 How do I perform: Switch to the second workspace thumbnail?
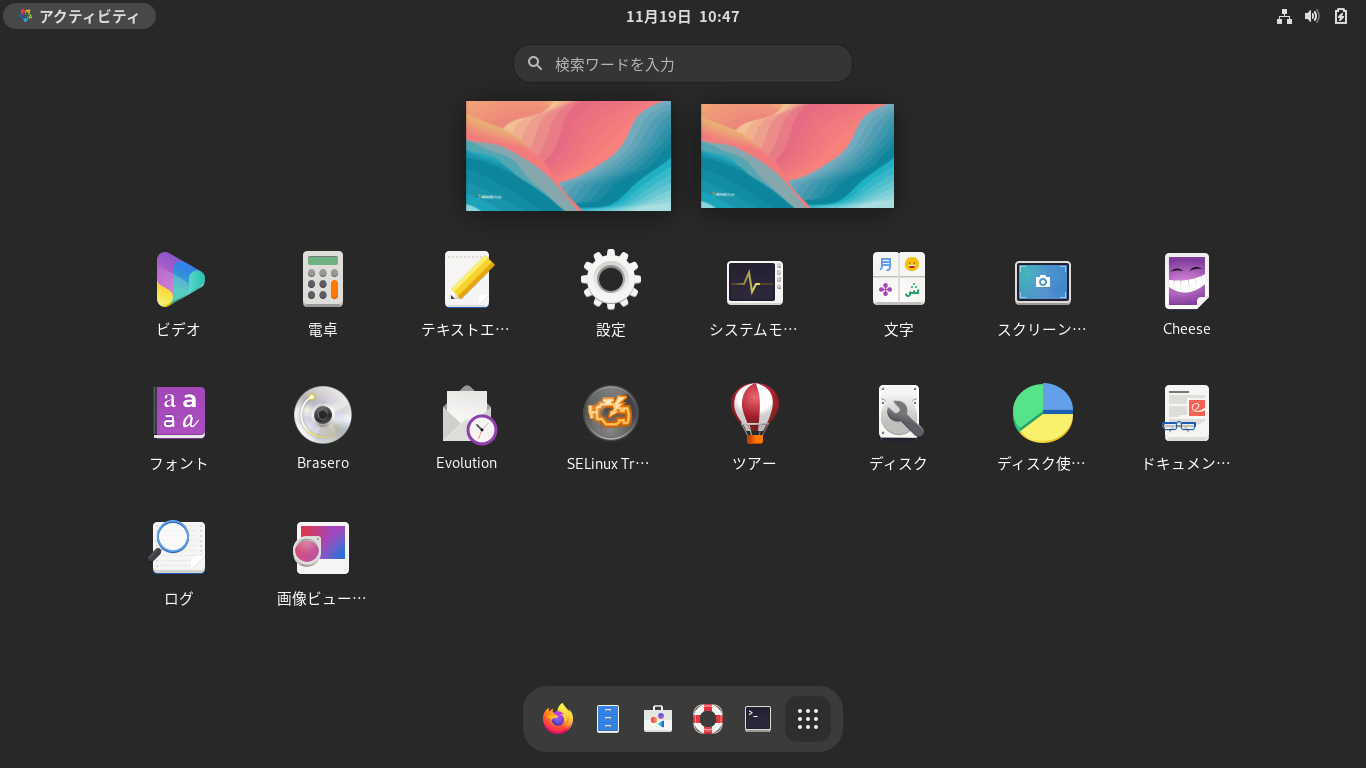point(797,155)
